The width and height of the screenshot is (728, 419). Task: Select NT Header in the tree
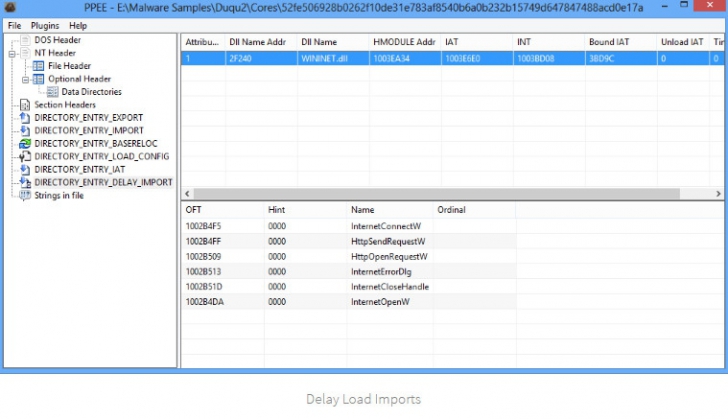click(x=55, y=53)
